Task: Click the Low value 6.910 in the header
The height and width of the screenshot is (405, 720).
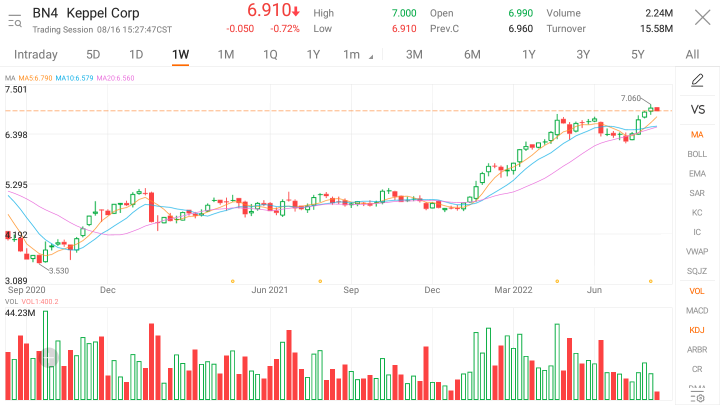Action: click(x=404, y=28)
